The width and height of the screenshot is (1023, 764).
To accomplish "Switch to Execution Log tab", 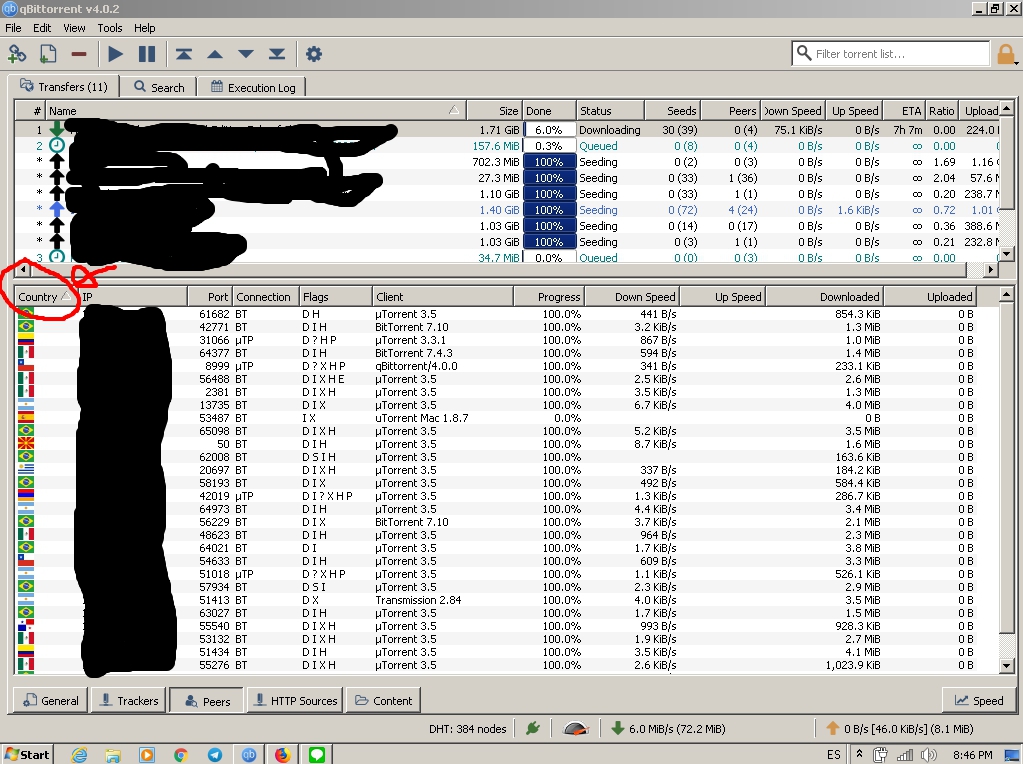I will [x=254, y=87].
